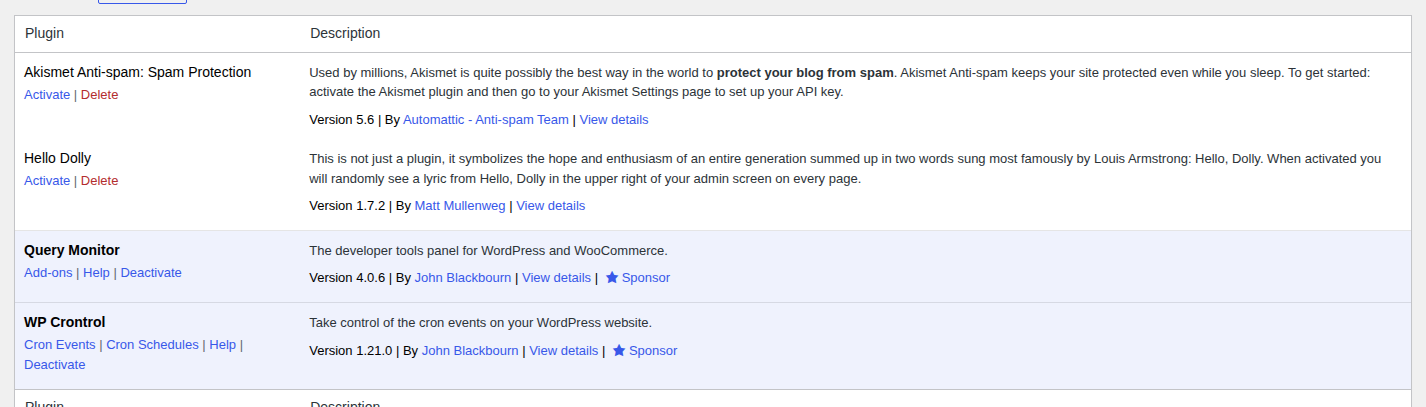Deactivate the Query Monitor plugin
This screenshot has height=407, width=1426.
(x=151, y=273)
